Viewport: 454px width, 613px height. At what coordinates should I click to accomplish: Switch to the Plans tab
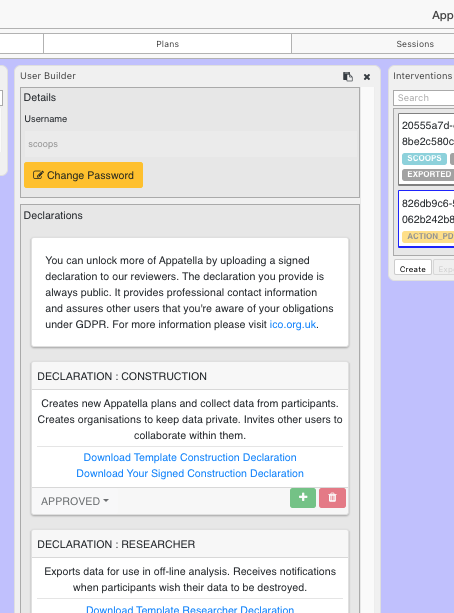click(167, 44)
